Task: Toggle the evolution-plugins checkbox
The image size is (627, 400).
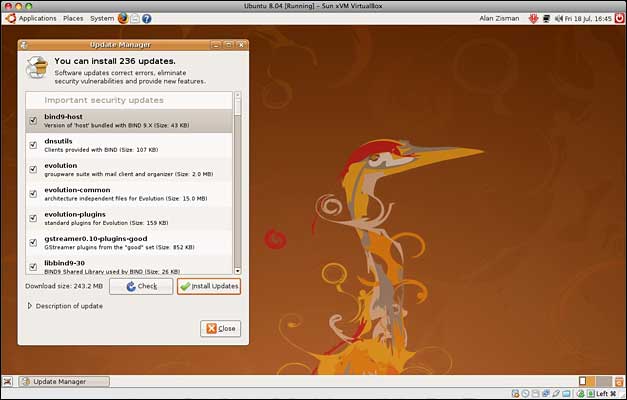Action: pyautogui.click(x=34, y=217)
